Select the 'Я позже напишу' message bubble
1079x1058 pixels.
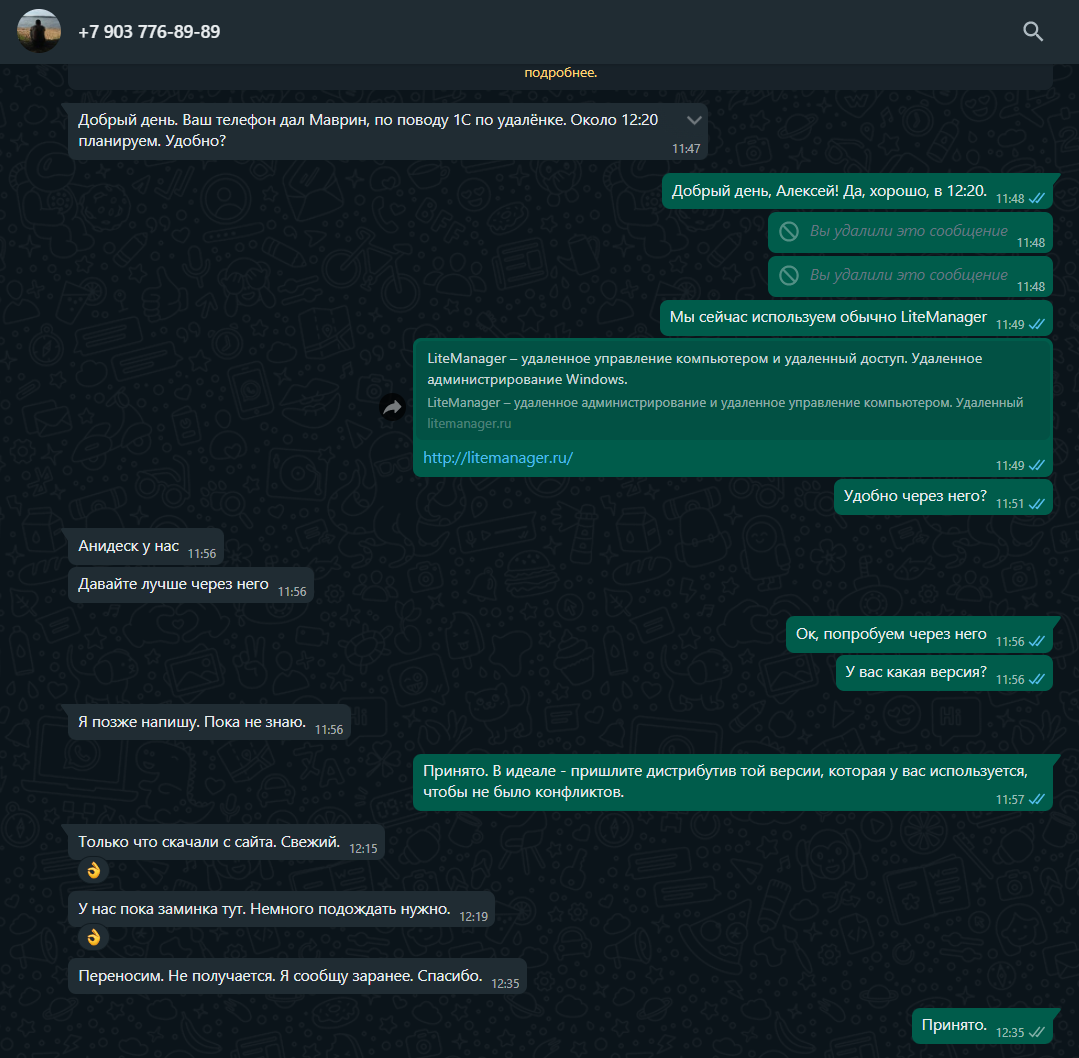(x=209, y=722)
